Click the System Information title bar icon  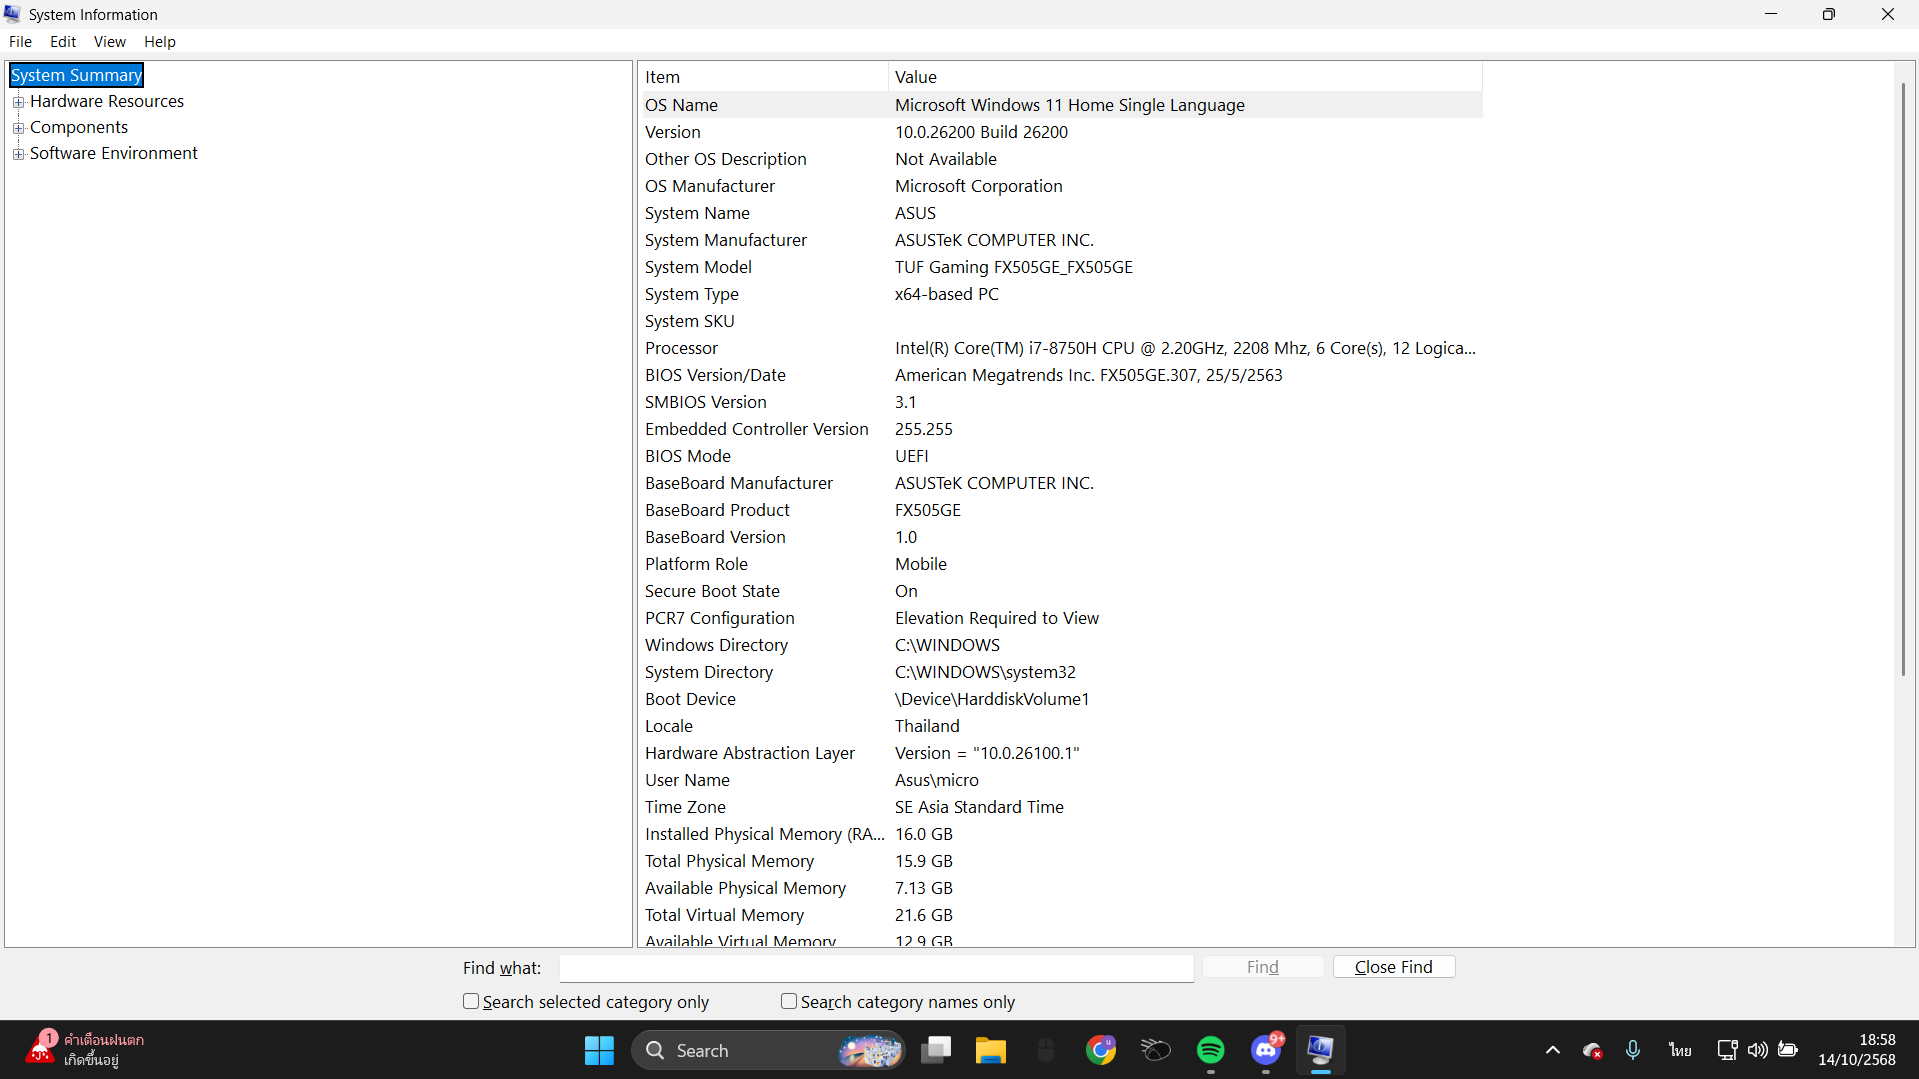click(x=13, y=14)
